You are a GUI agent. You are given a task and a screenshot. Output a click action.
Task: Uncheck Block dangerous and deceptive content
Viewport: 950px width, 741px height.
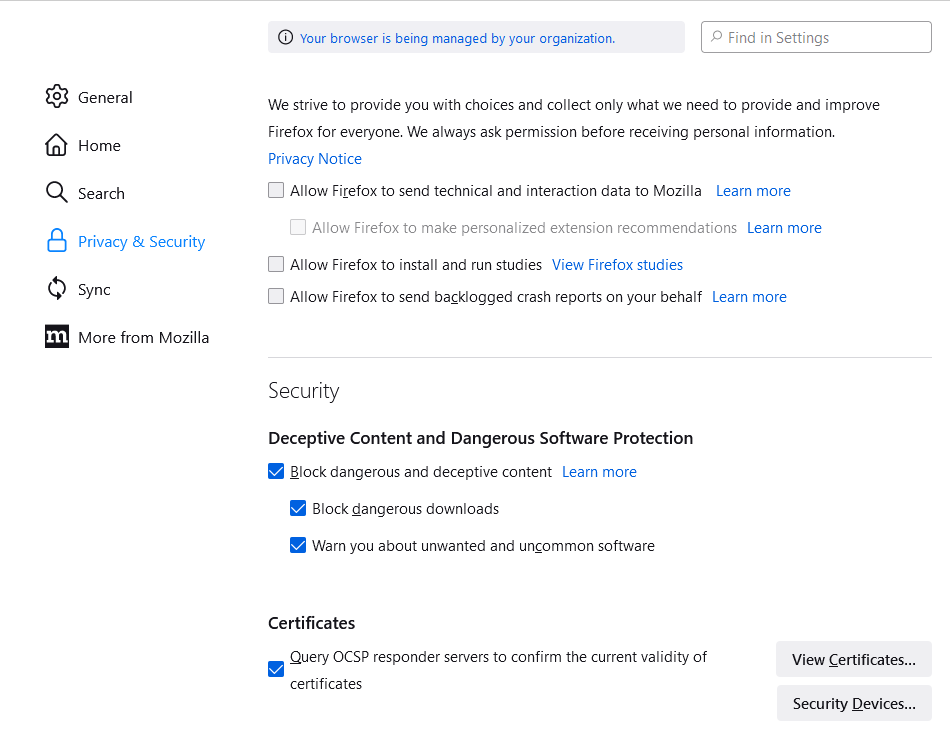click(276, 471)
